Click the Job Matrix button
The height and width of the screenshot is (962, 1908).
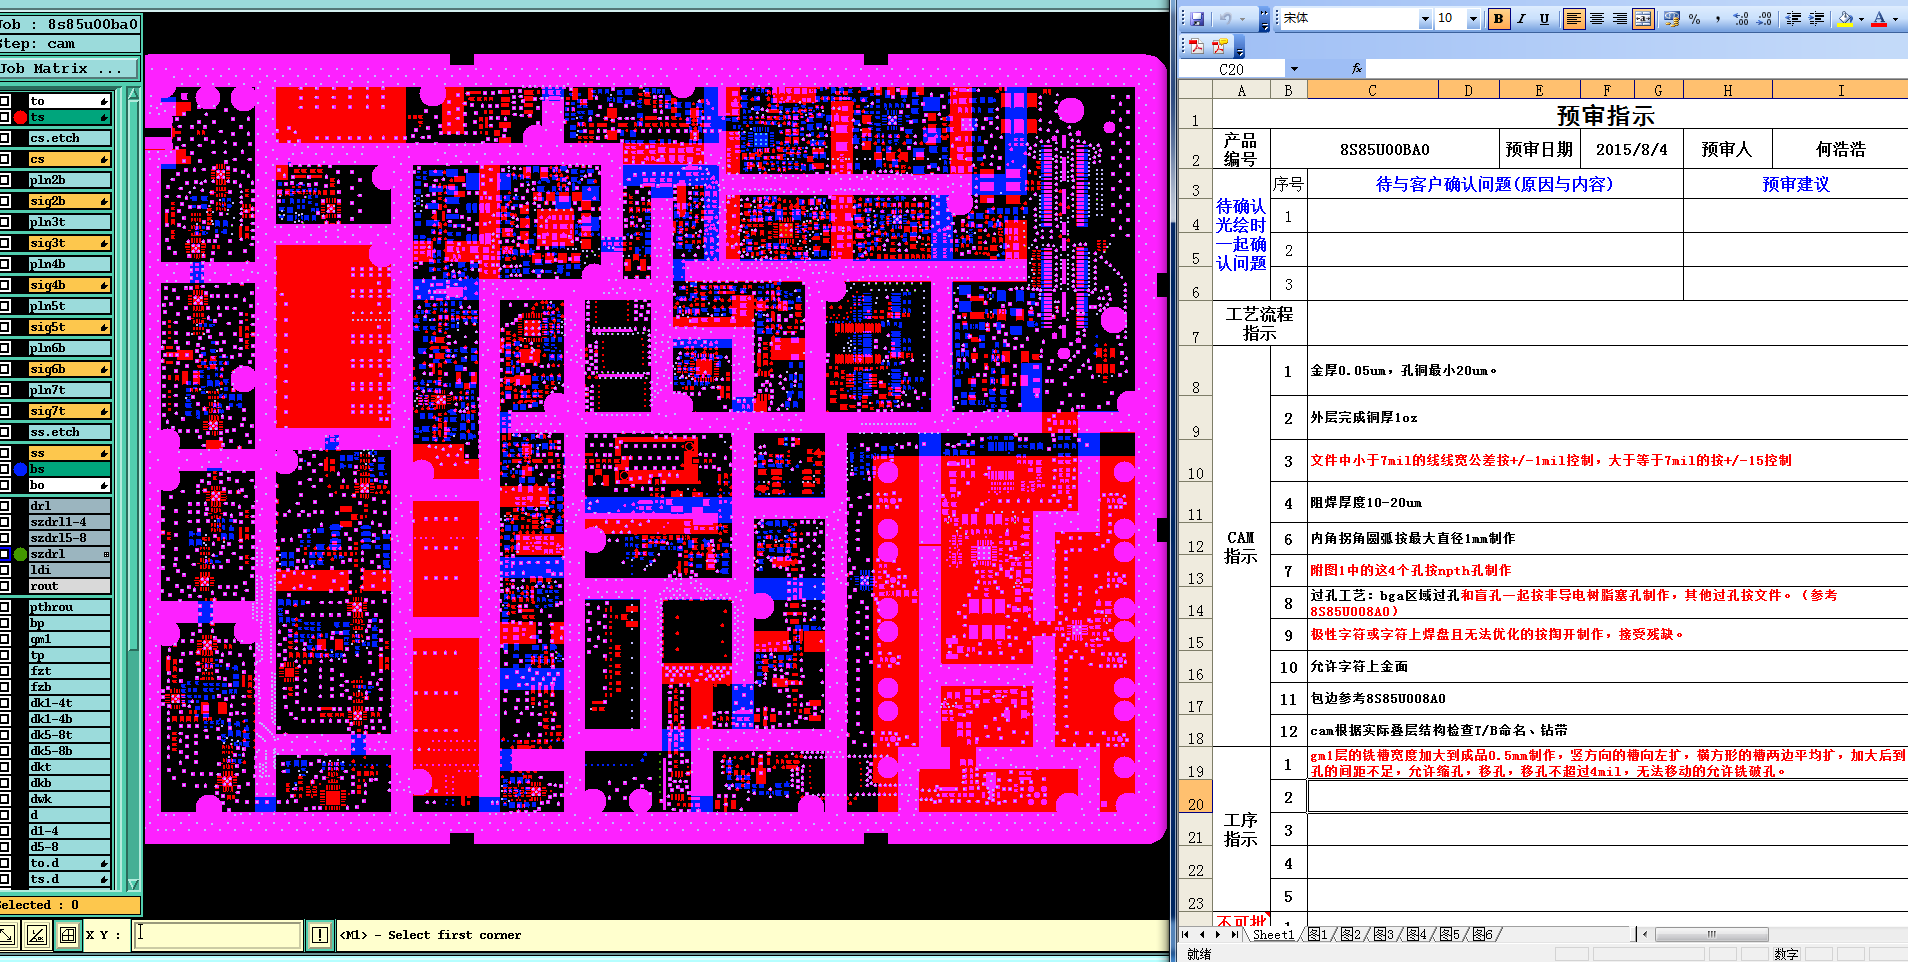(69, 69)
